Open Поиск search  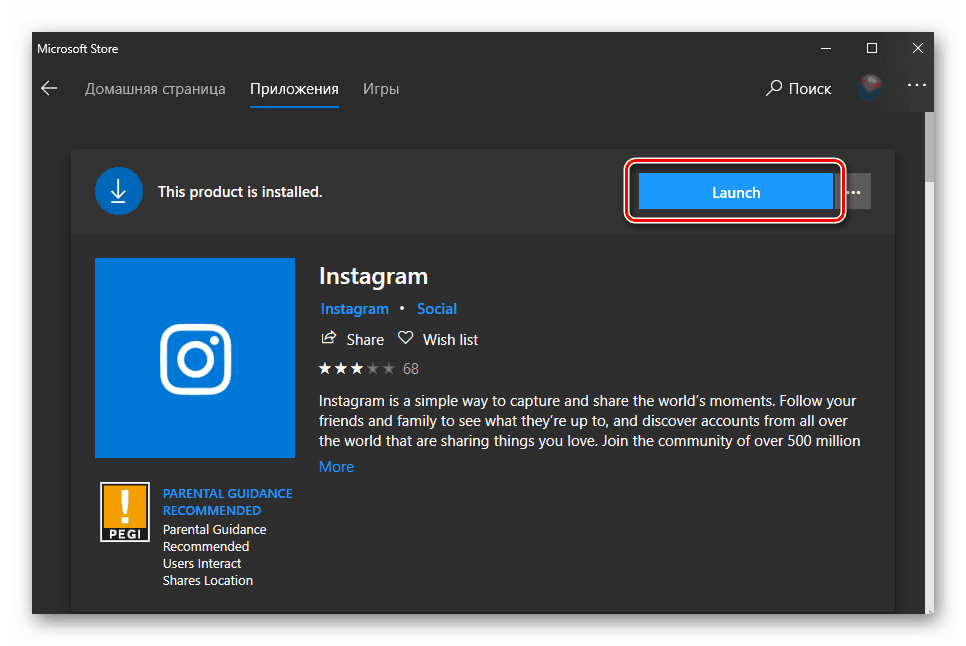tap(798, 89)
